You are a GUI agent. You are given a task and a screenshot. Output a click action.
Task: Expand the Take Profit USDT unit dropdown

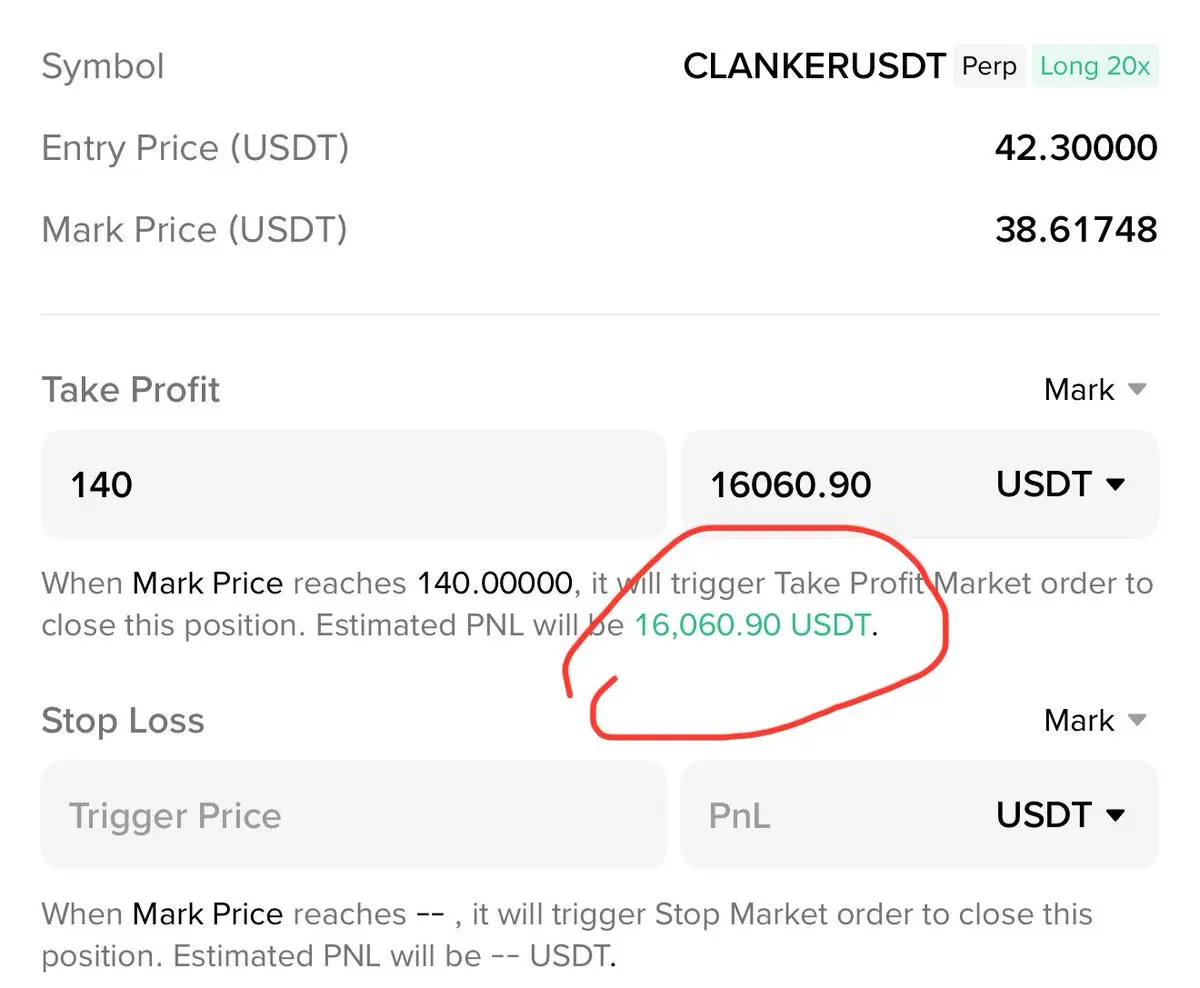[x=1061, y=484]
